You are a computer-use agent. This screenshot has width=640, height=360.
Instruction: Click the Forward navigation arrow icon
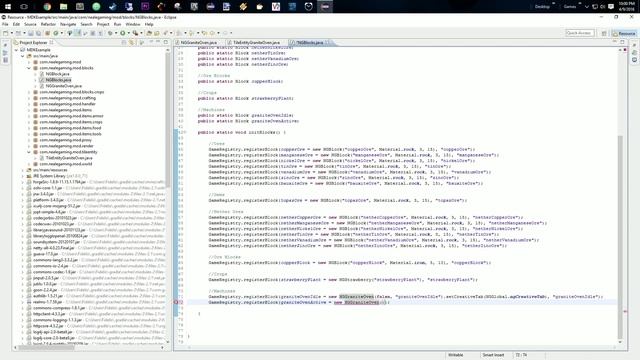(x=224, y=33)
